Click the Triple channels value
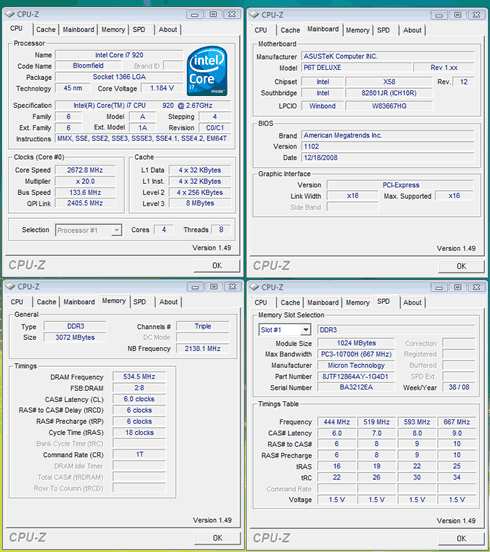Viewport: 490px width, 552px height. (x=203, y=326)
